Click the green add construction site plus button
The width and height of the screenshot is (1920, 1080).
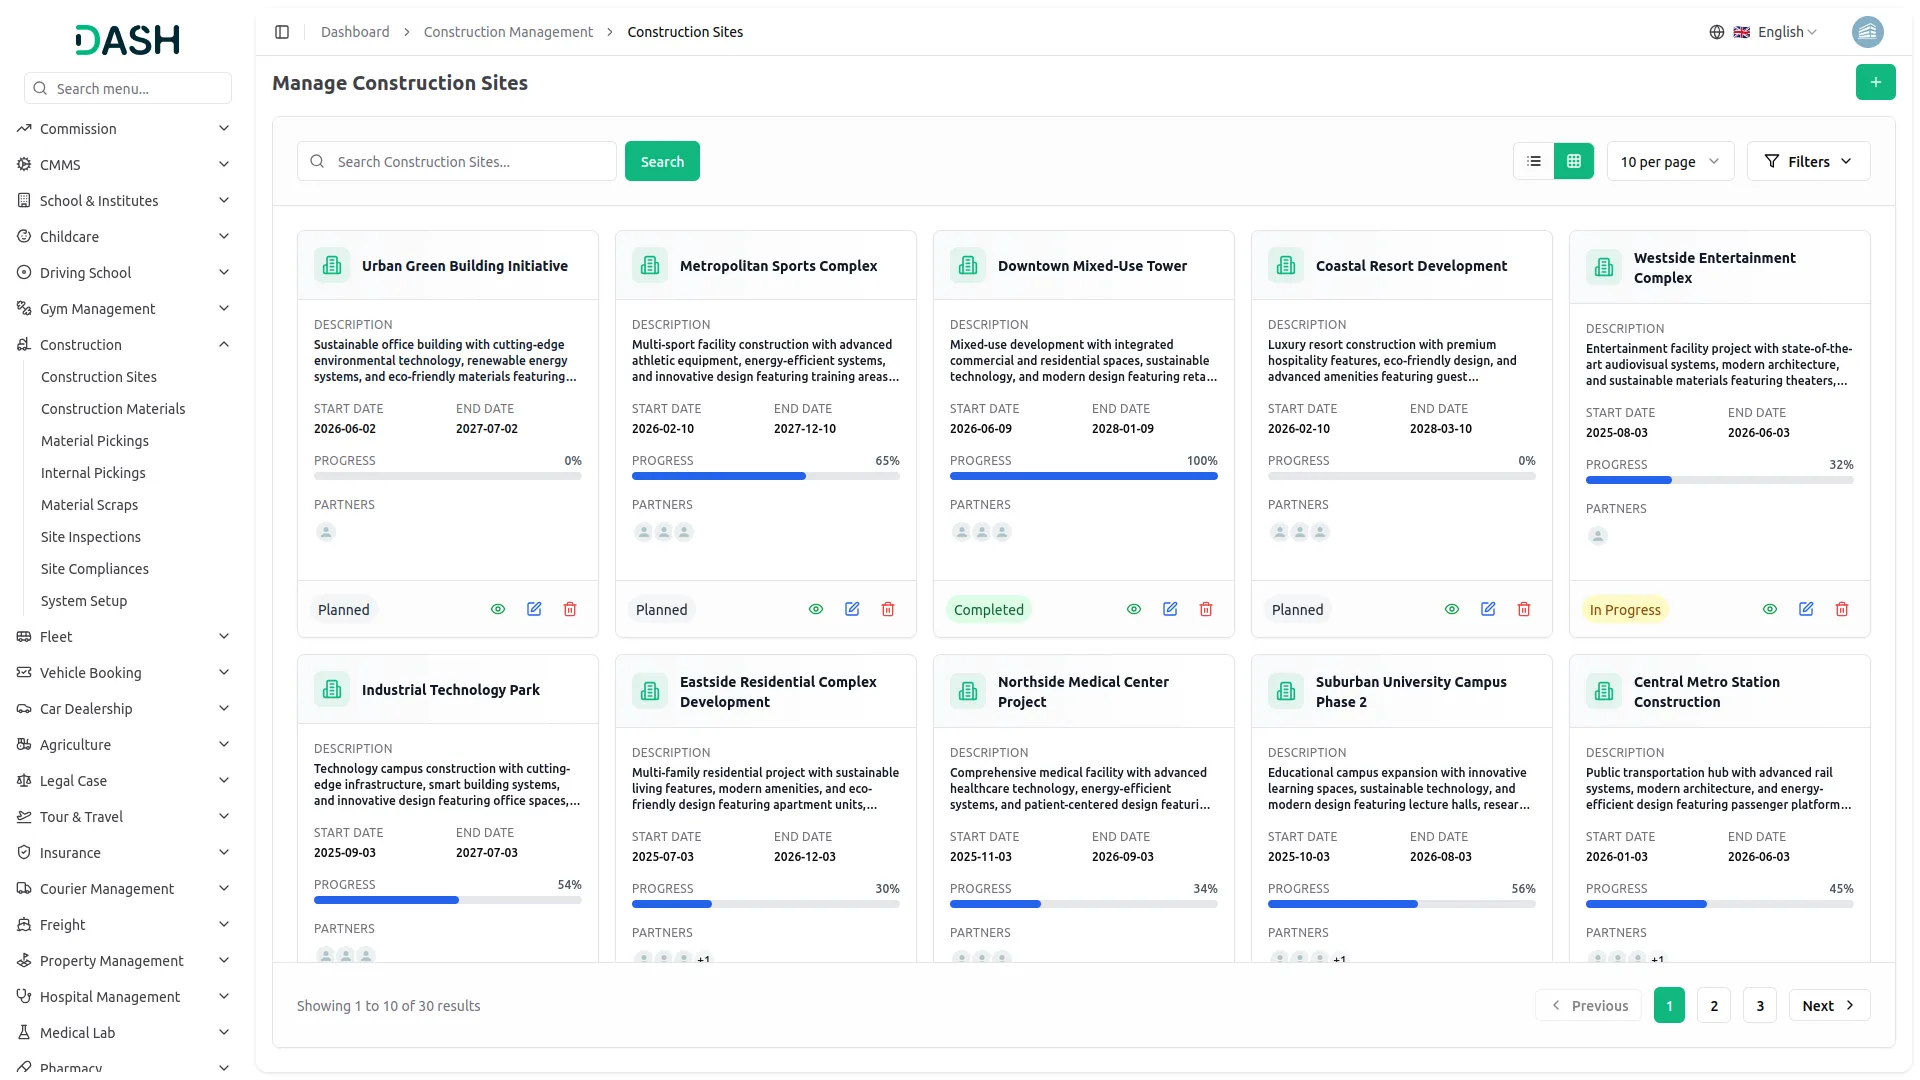1875,82
